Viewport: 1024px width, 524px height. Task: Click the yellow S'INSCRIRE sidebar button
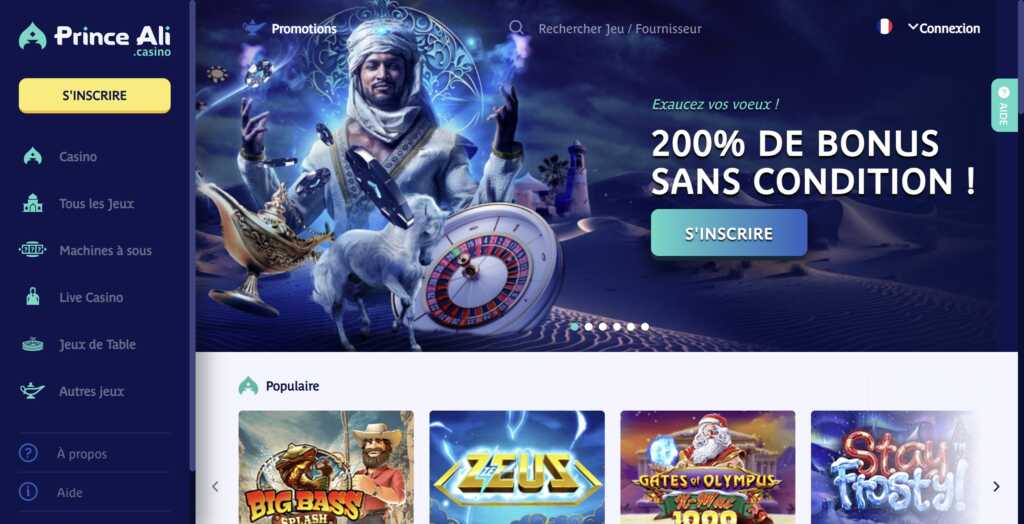(x=95, y=95)
